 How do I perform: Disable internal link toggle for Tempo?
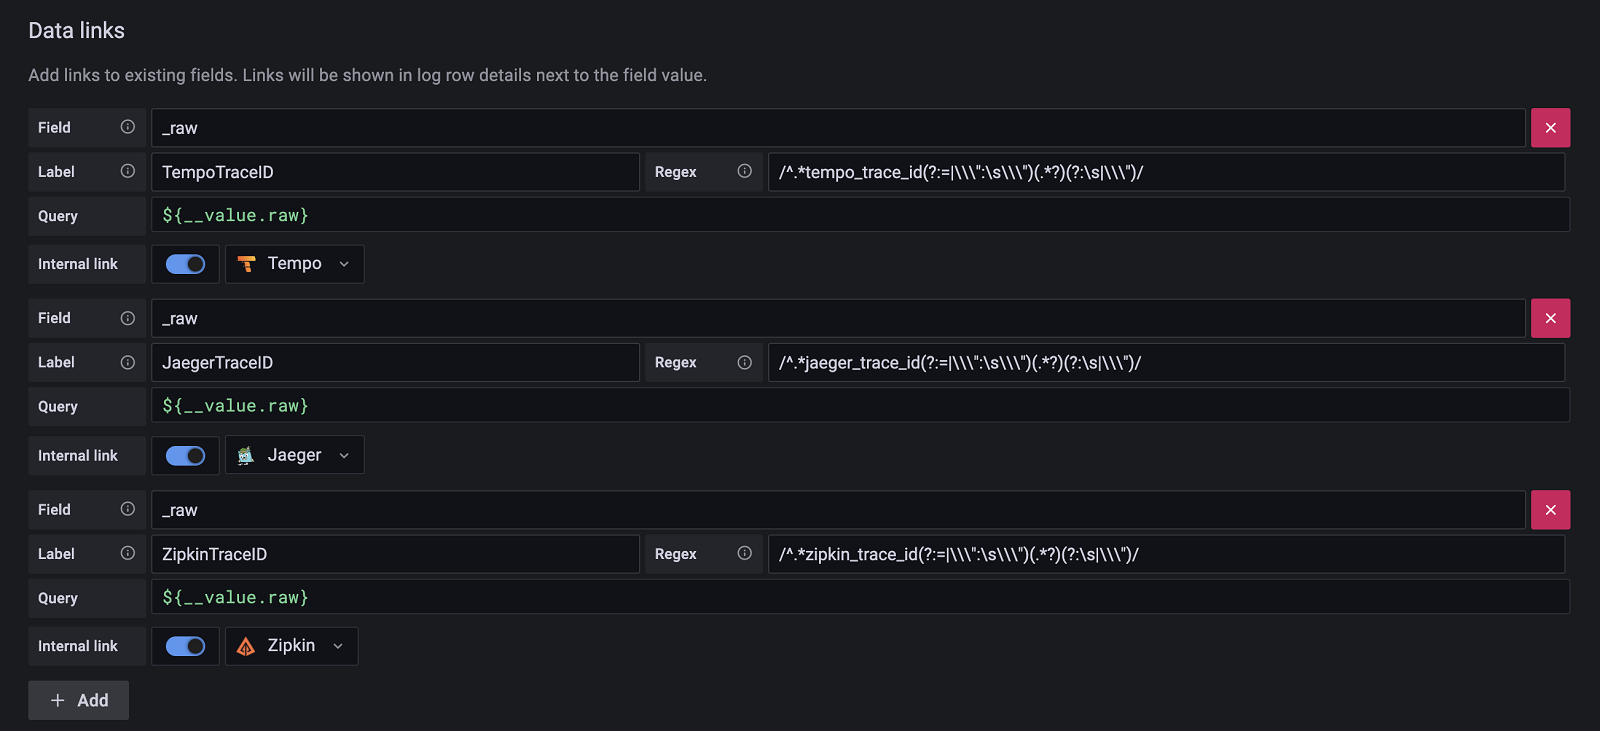coord(185,264)
